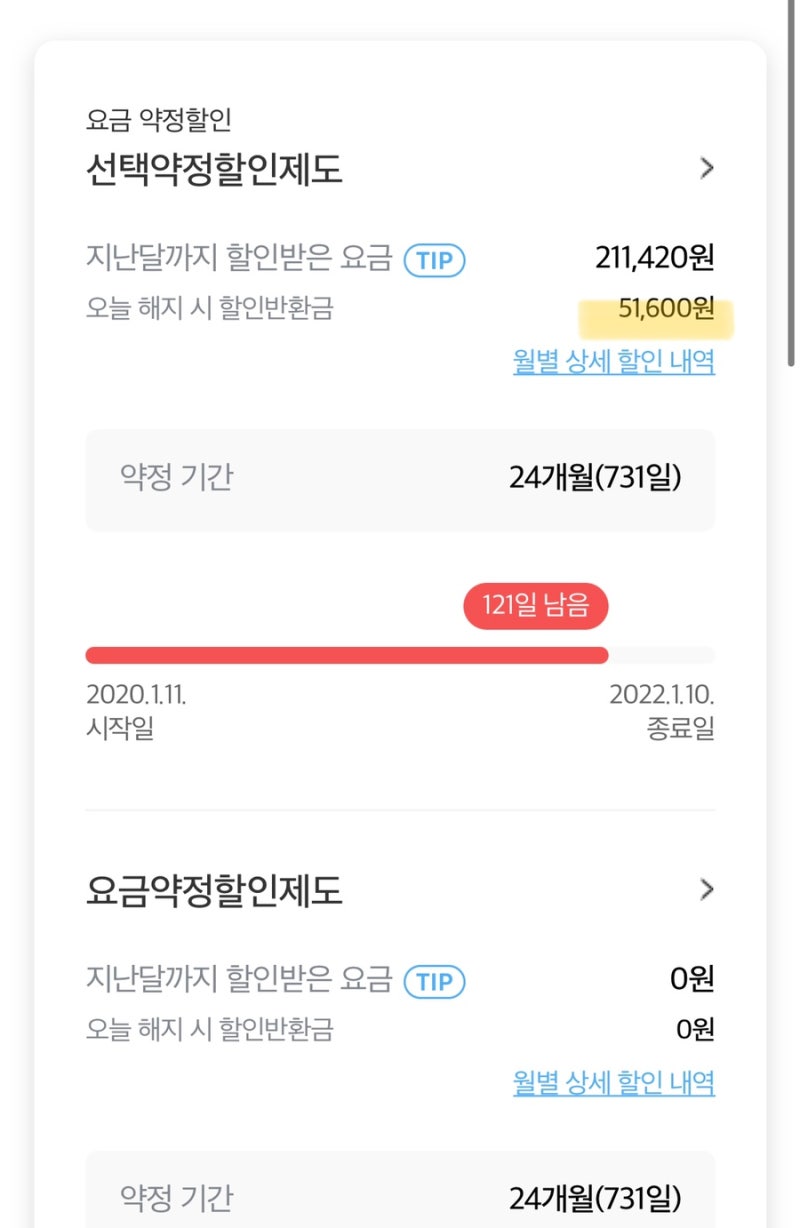Open first 월별 상세 할인 내역 link
The image size is (800, 1228).
[614, 361]
